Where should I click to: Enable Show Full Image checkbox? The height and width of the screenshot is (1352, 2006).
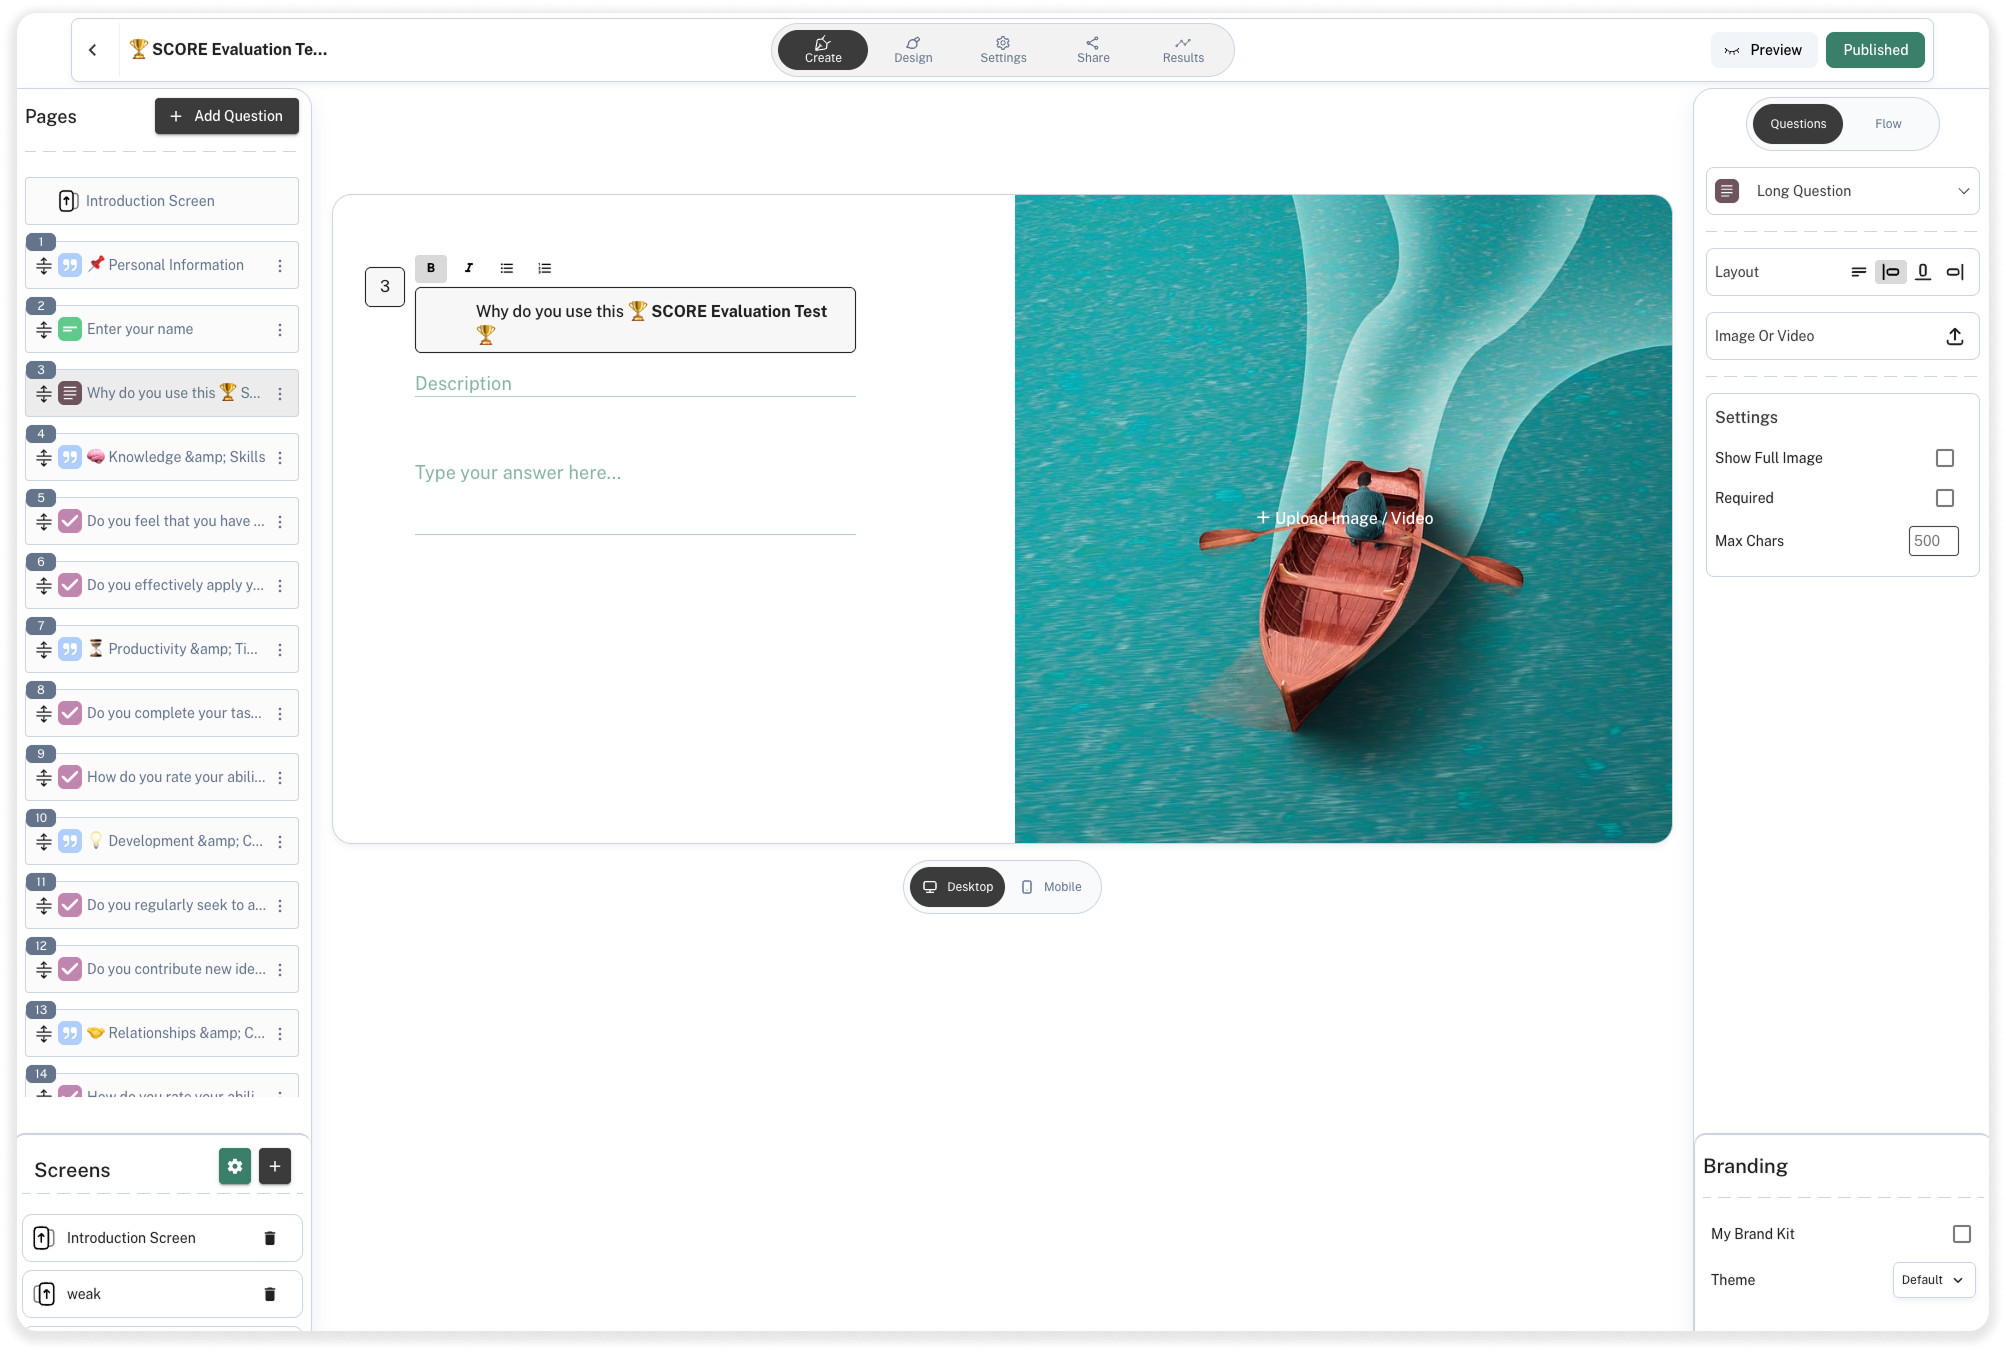(x=1944, y=458)
